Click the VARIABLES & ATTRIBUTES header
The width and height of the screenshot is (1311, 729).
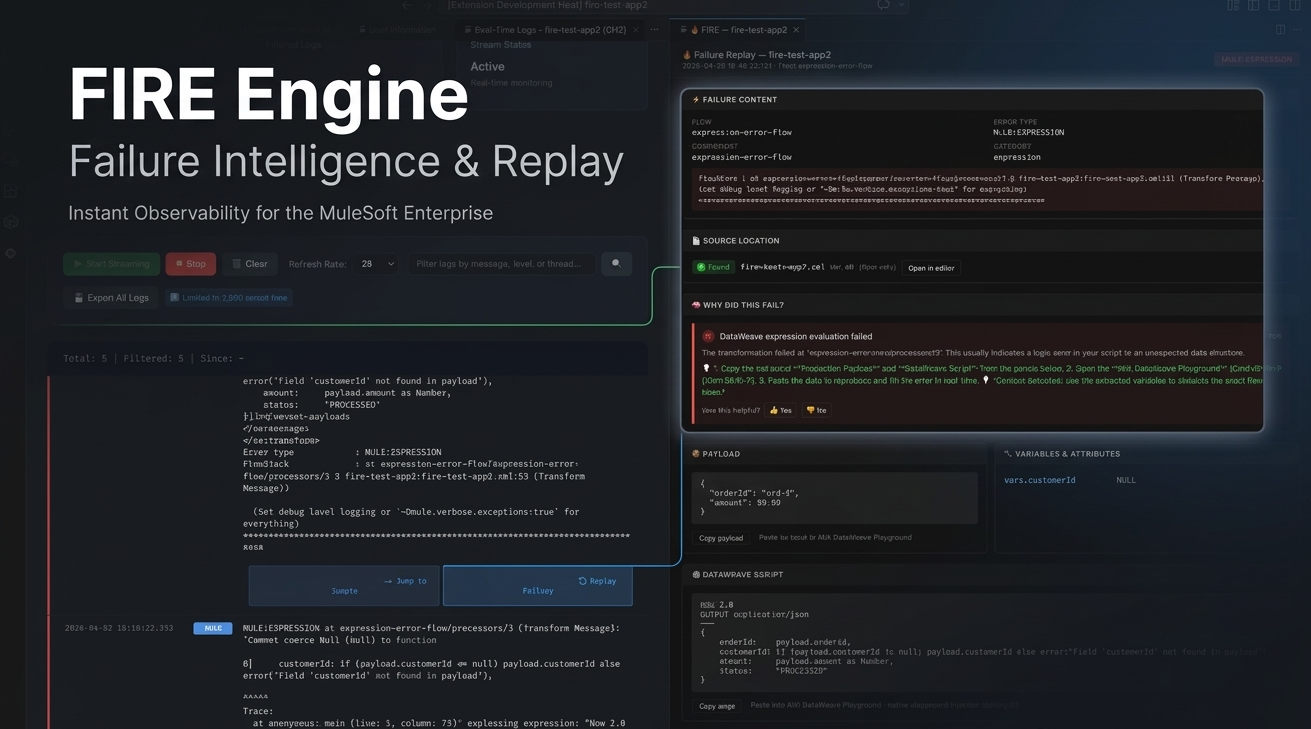click(x=1062, y=454)
